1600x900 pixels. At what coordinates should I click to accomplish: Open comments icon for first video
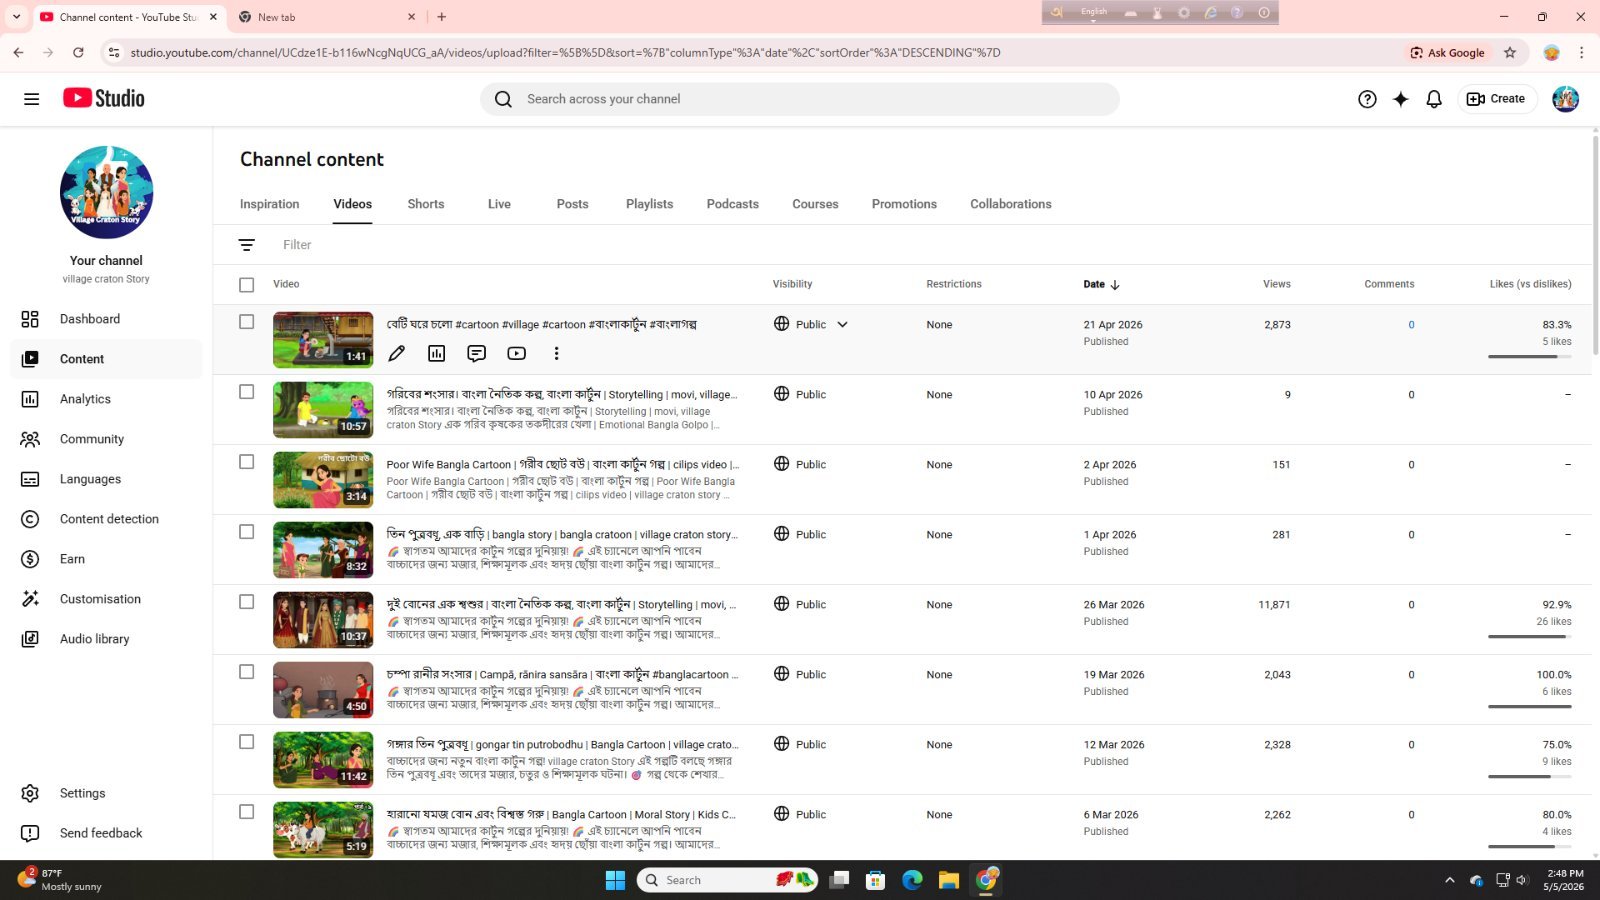477,353
